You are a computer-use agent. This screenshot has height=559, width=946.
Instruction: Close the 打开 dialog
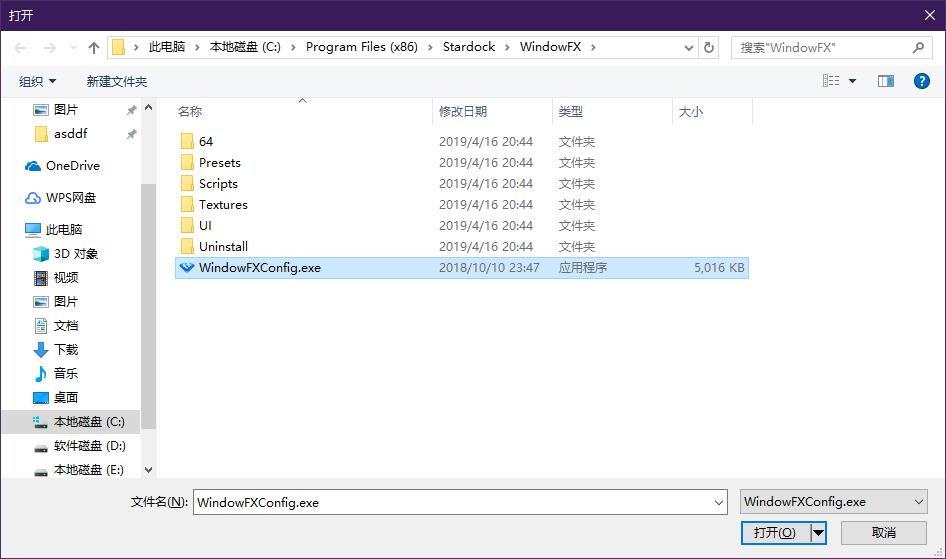[x=930, y=15]
